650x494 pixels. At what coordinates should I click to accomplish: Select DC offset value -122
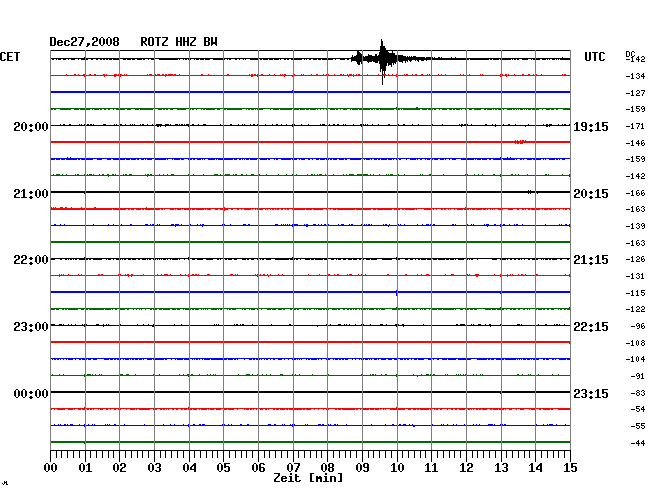635,309
